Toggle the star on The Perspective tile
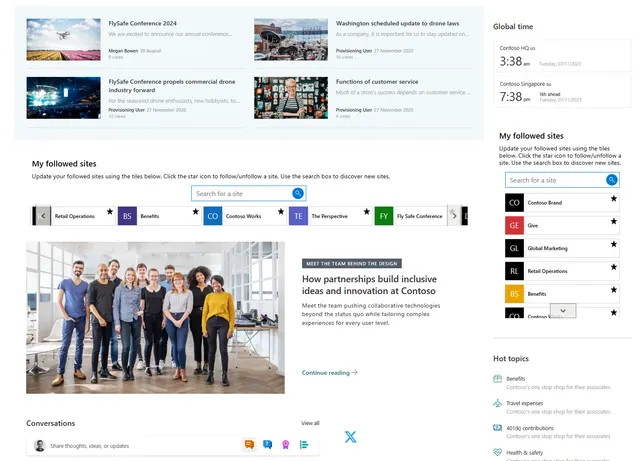Screen dimensions: 640x461 click(x=367, y=212)
